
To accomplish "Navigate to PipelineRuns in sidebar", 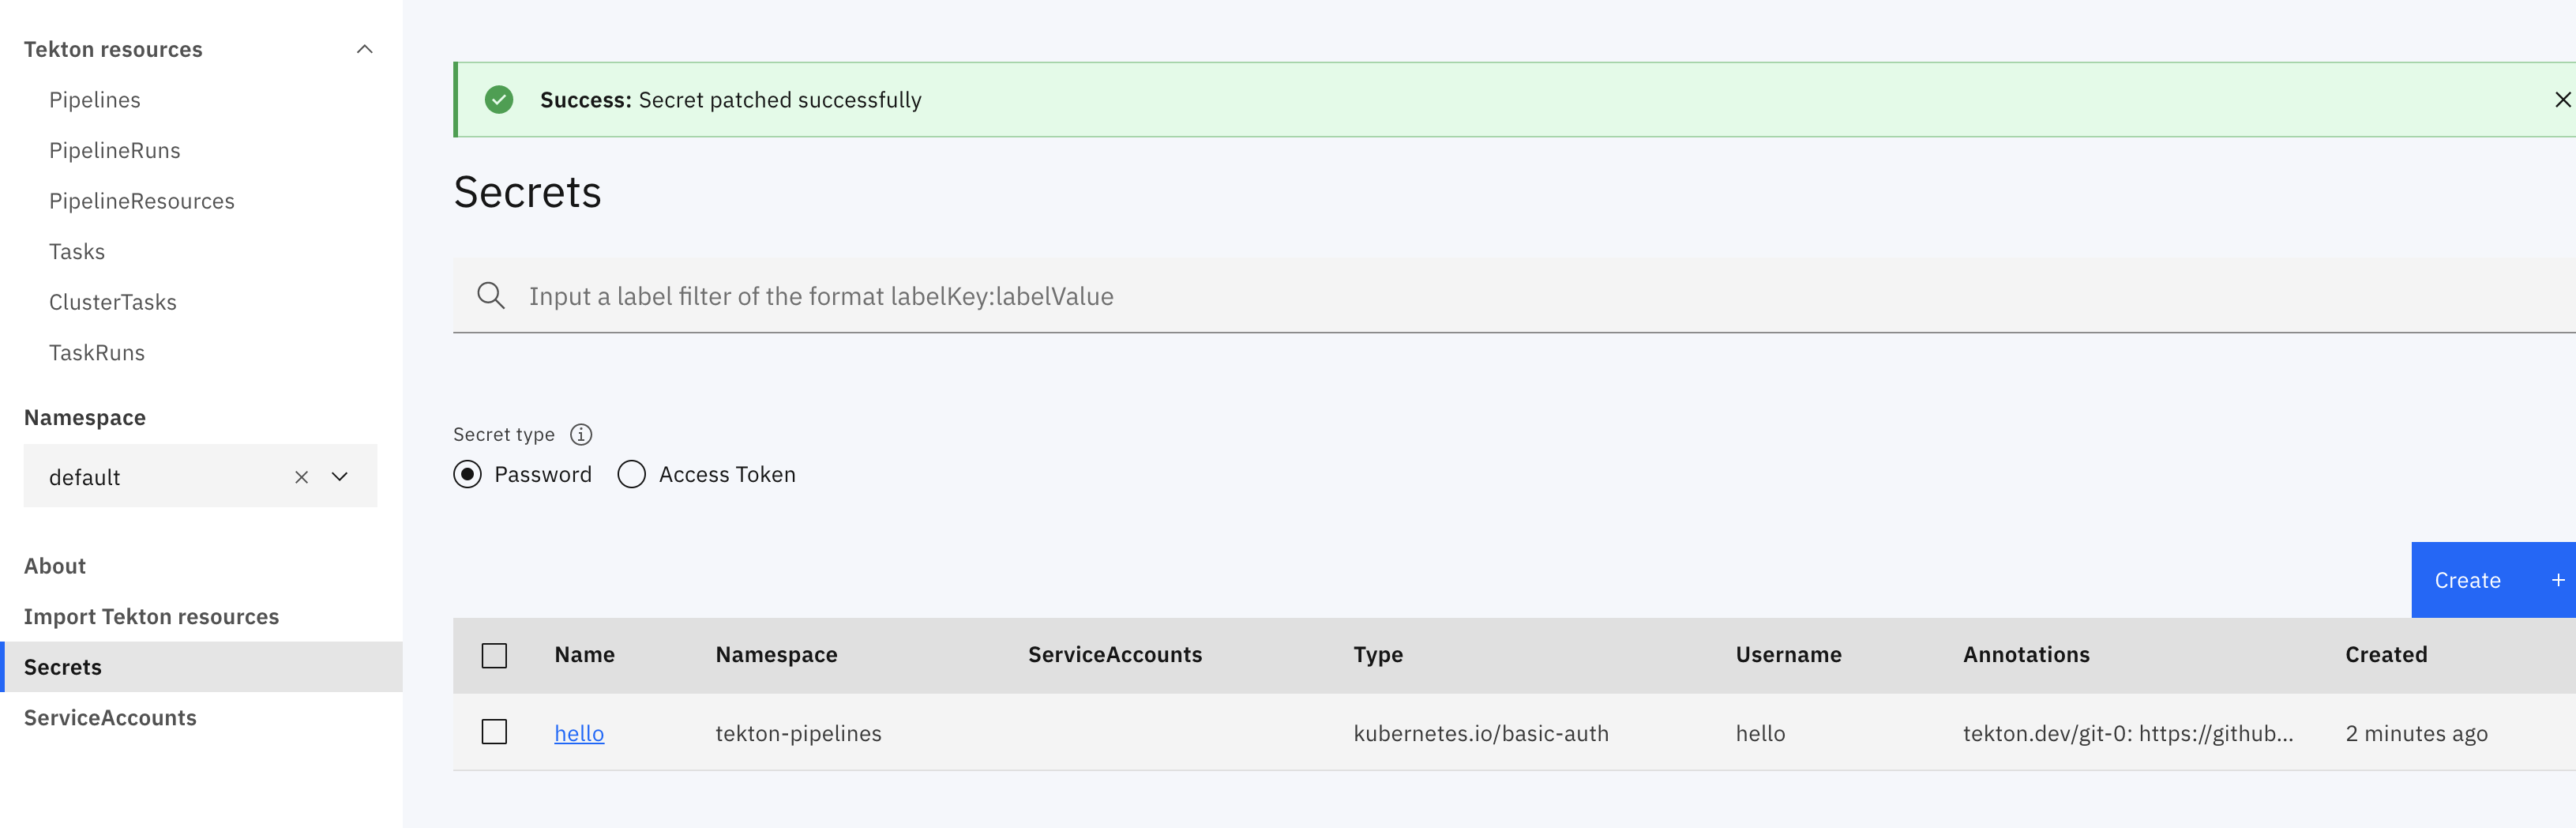I will [x=115, y=150].
